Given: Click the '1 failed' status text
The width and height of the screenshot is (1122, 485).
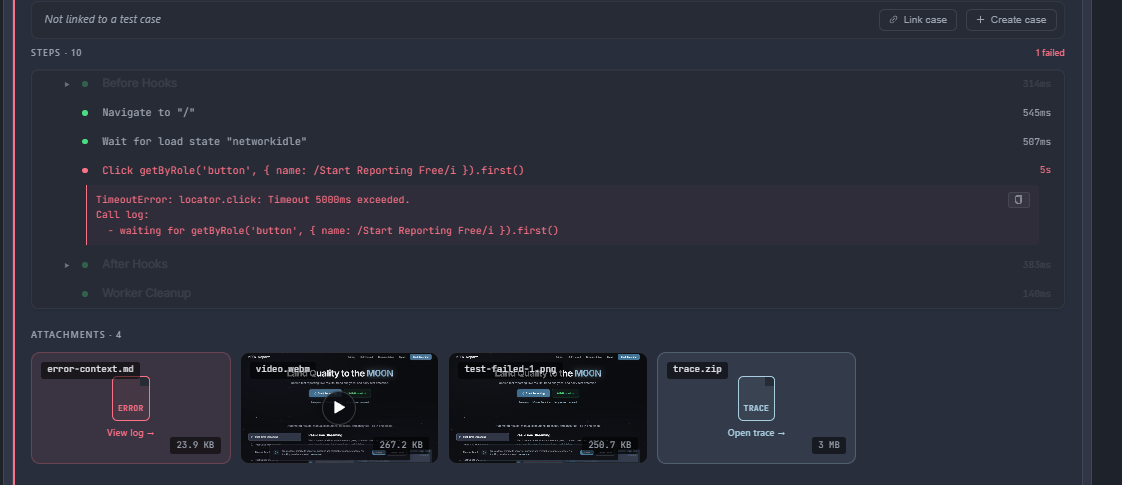Looking at the screenshot, I should 1050,53.
